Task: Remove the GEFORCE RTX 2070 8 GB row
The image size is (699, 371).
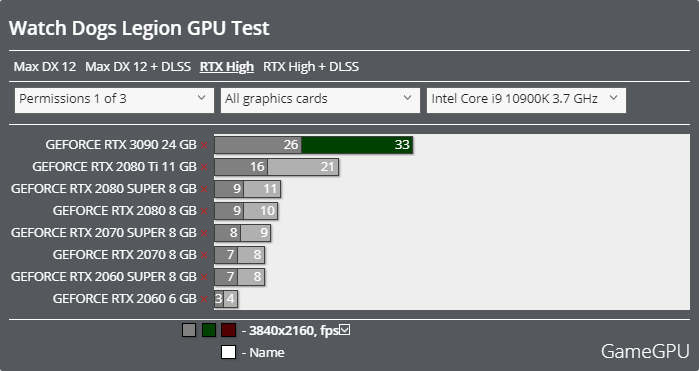Action: pos(204,255)
